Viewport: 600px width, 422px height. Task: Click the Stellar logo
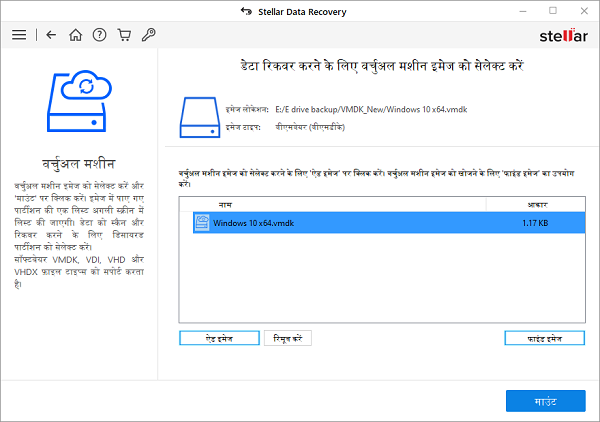563,36
